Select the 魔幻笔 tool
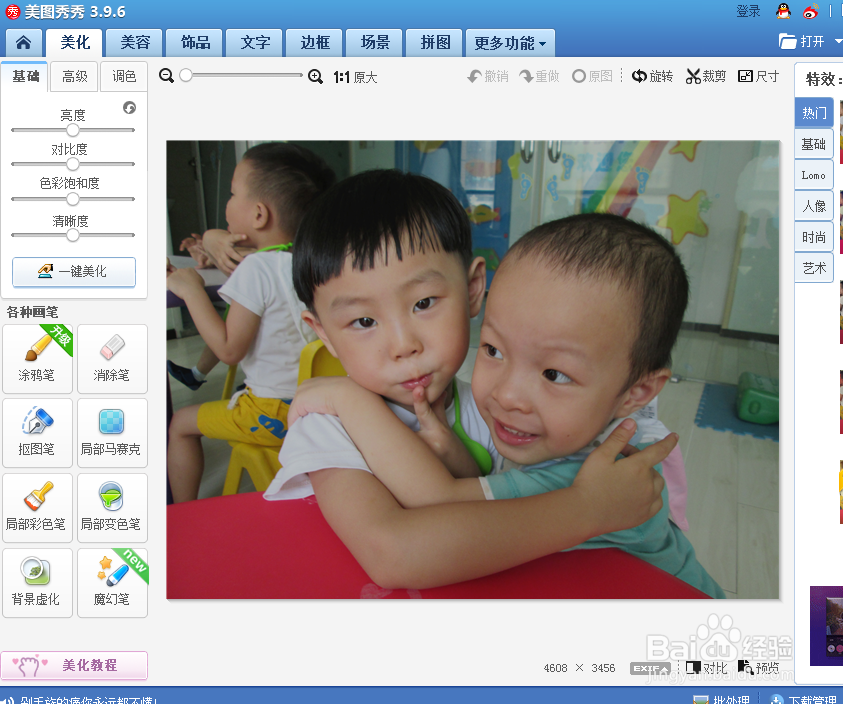843x704 pixels. [112, 583]
